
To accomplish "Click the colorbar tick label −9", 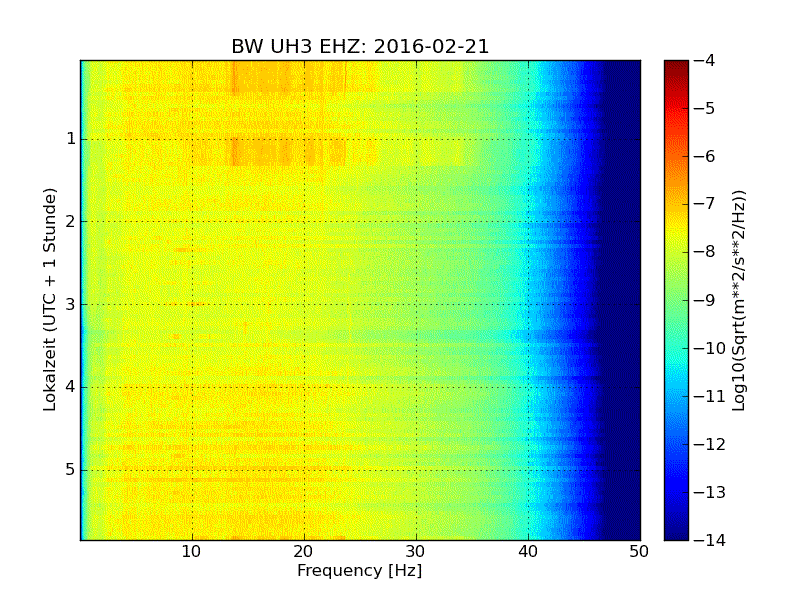I will 705,300.
